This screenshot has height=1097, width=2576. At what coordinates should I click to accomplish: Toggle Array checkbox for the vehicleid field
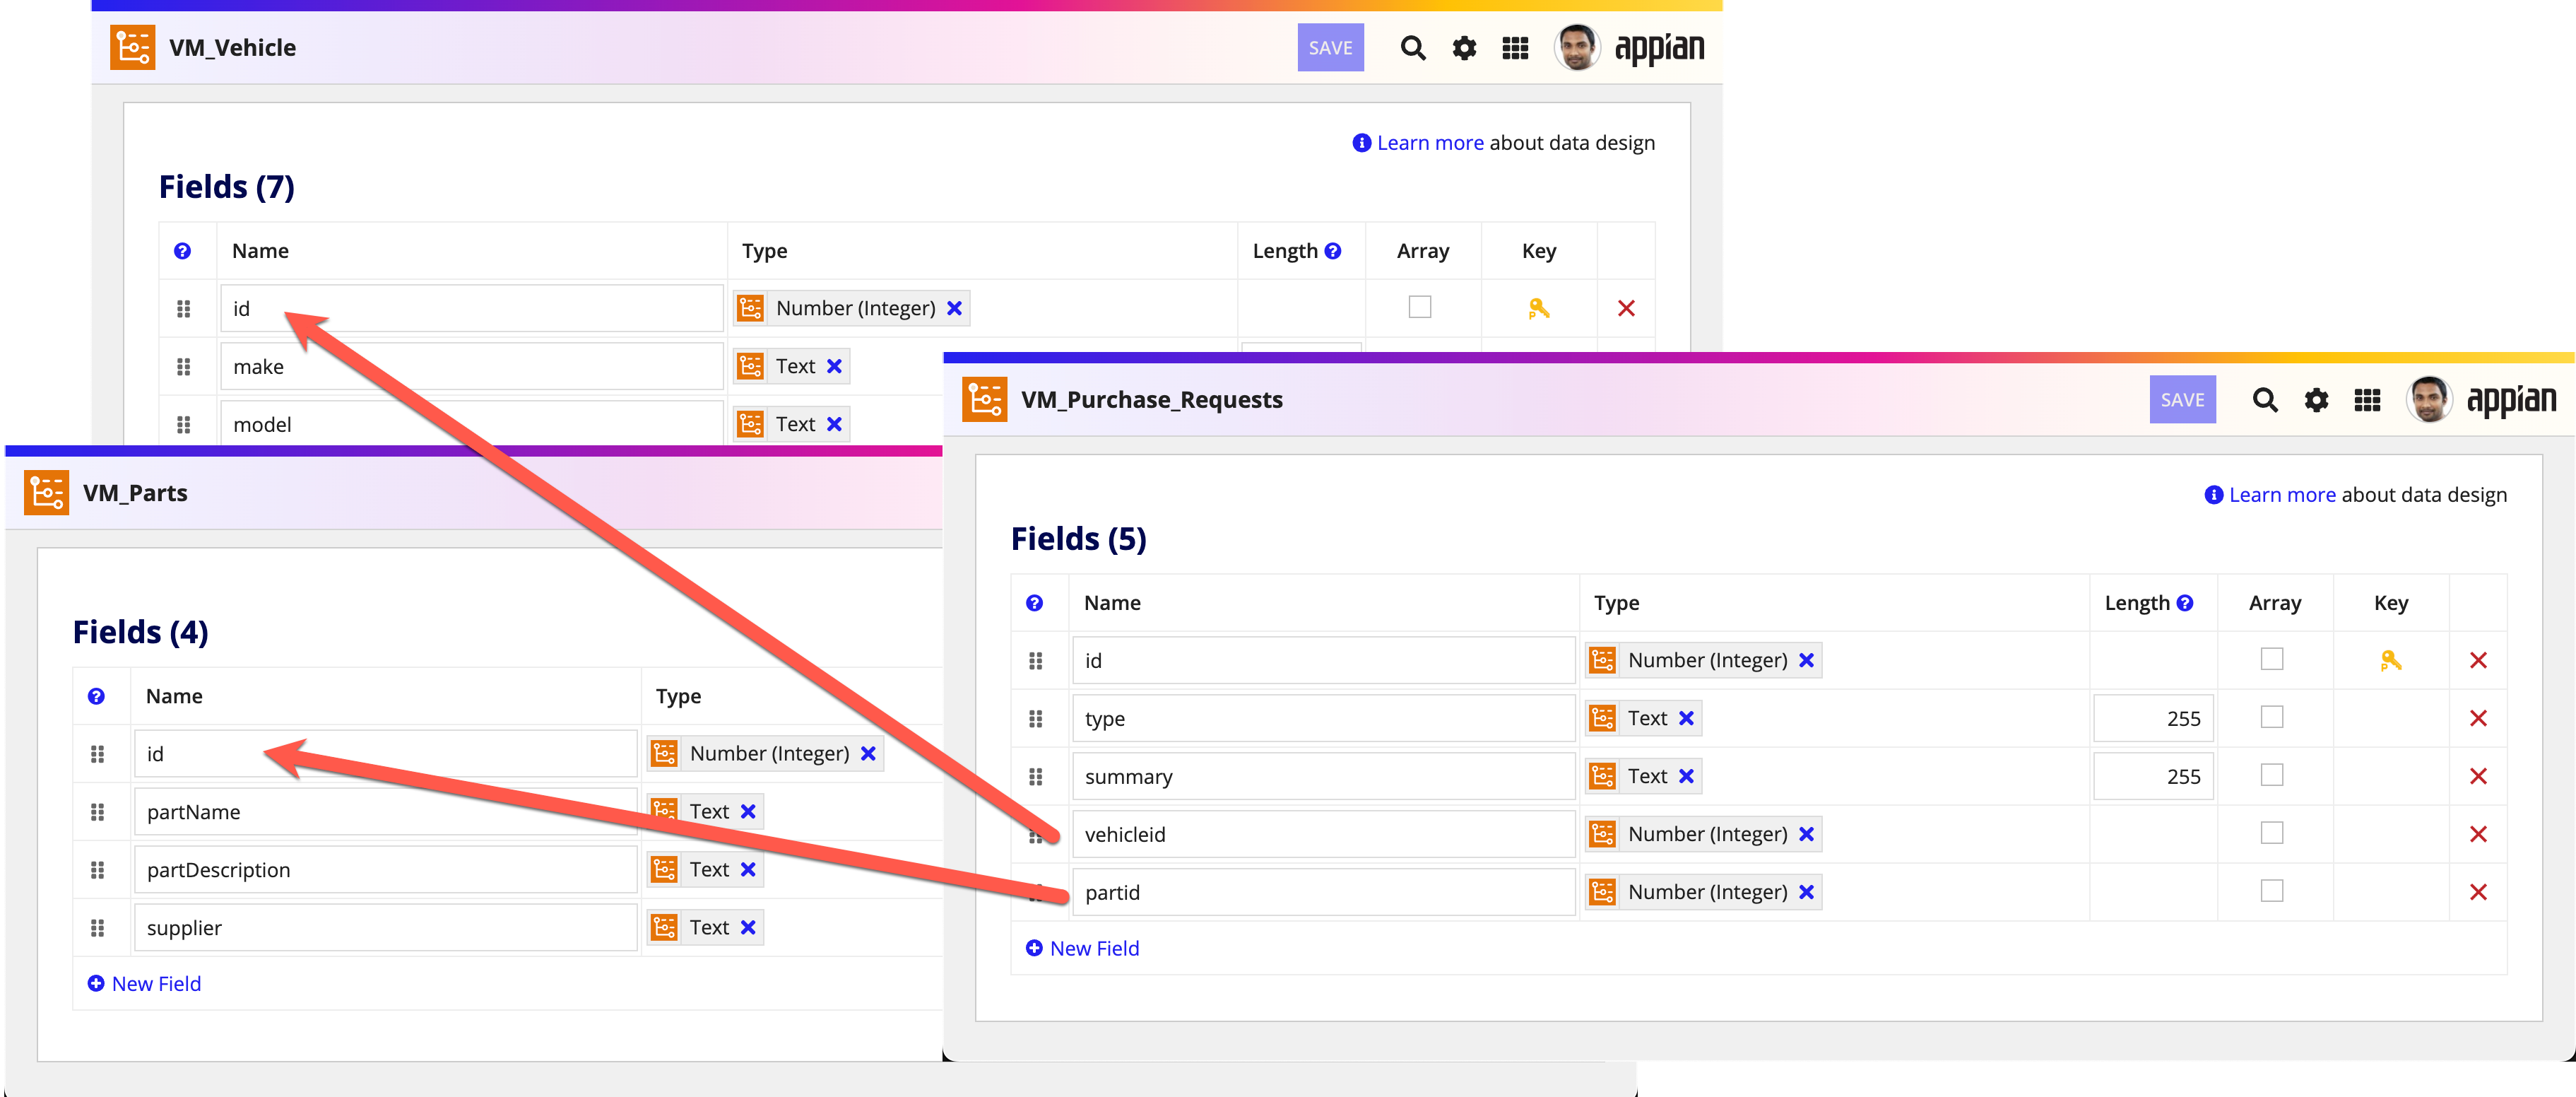[2271, 833]
